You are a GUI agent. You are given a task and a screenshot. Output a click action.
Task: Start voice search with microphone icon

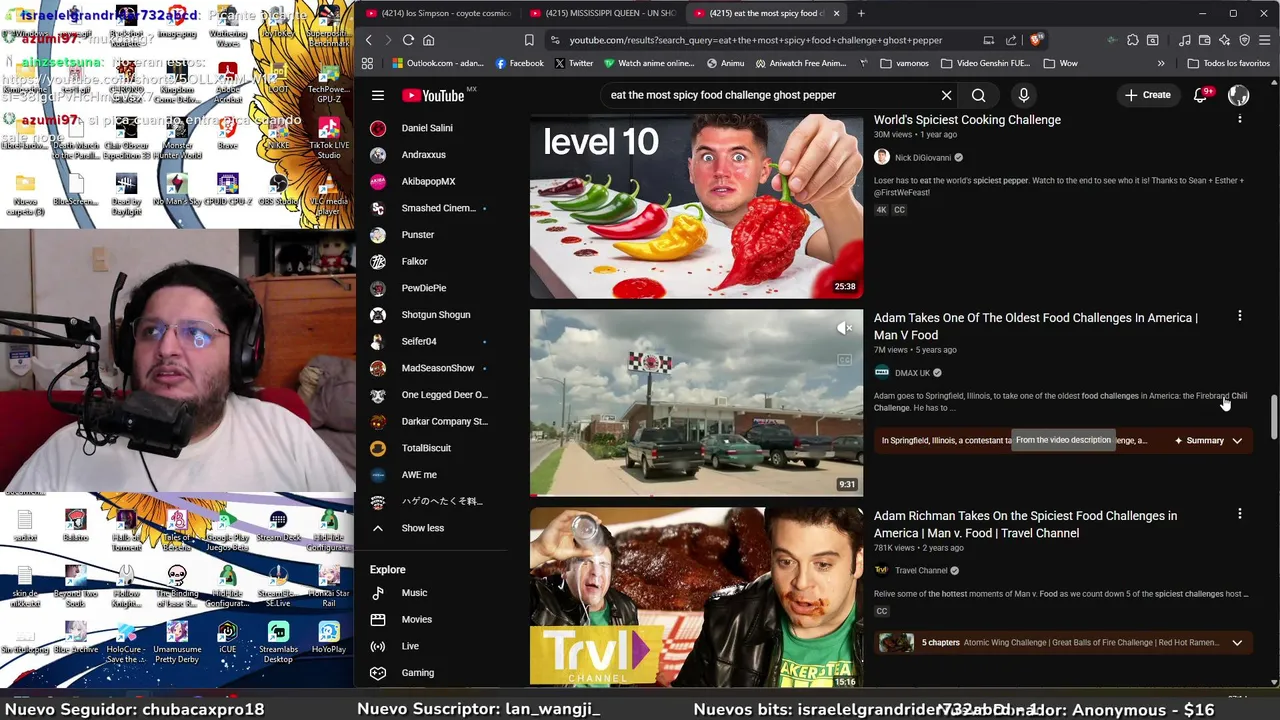click(x=1023, y=95)
